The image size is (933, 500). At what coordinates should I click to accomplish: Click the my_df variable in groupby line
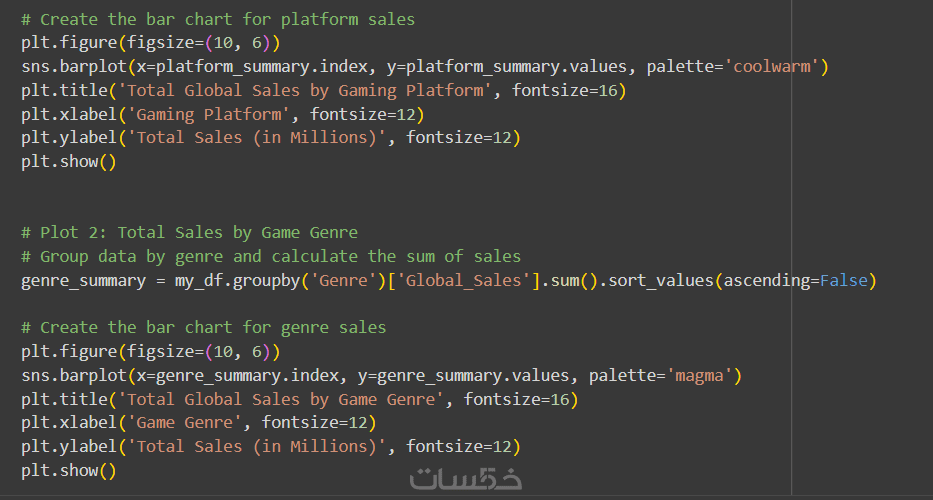click(199, 281)
